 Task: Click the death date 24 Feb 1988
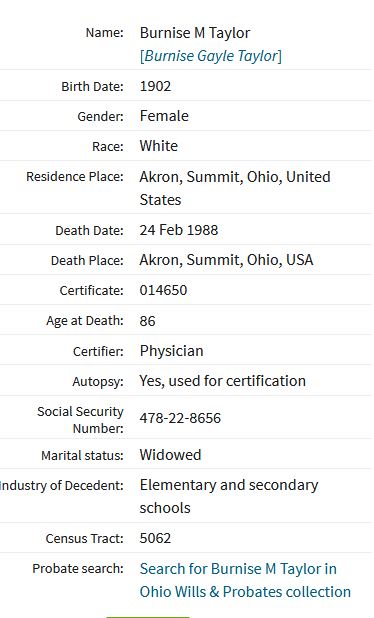coord(179,230)
